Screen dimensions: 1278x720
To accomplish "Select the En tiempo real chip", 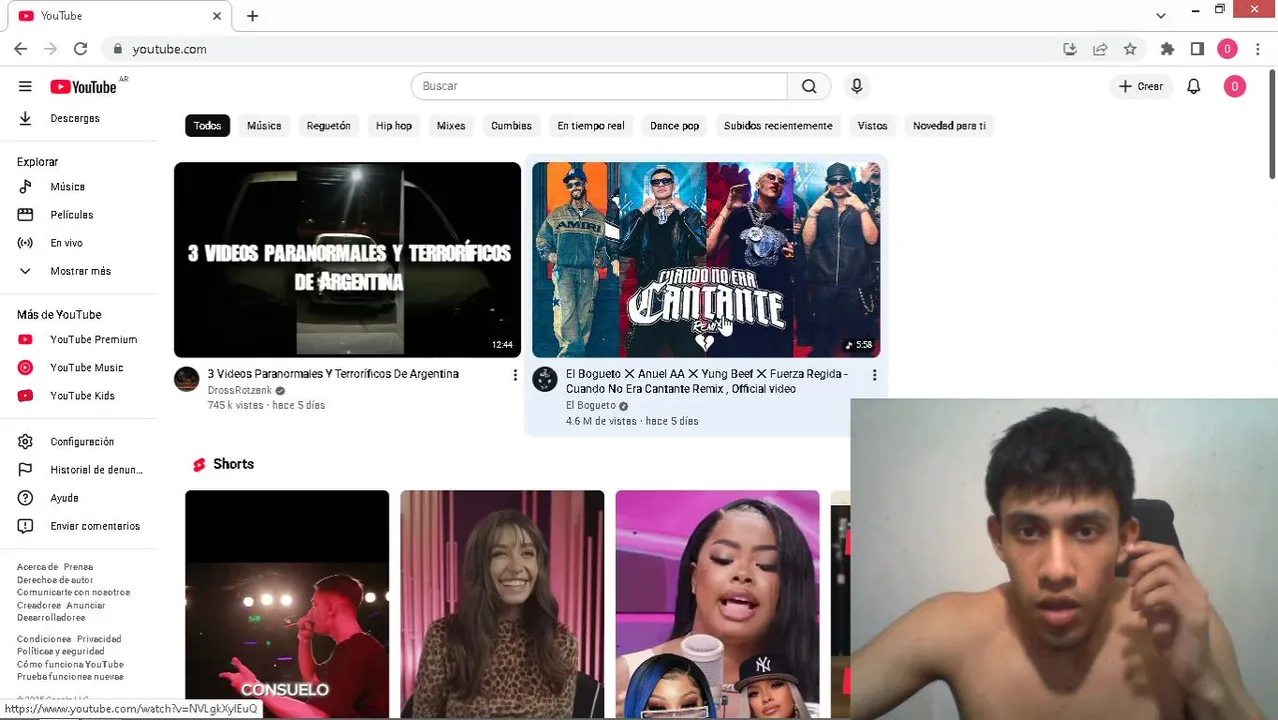I will point(591,126).
